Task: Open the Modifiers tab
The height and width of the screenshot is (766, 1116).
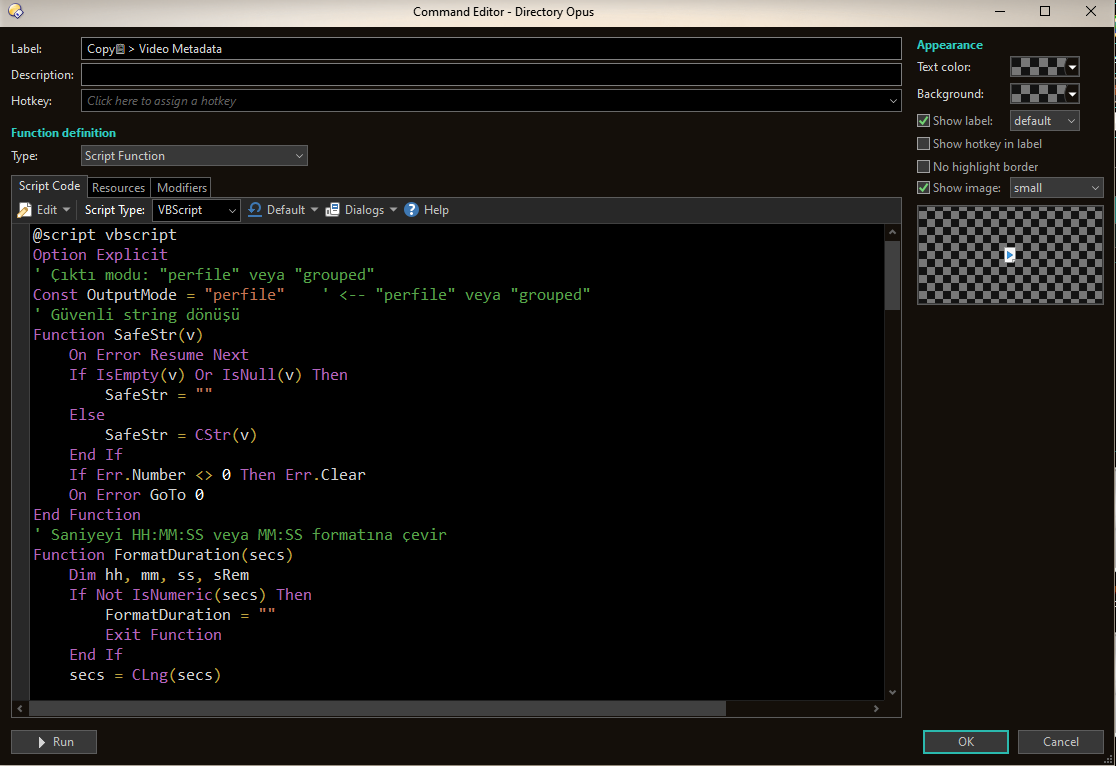Action: [182, 188]
